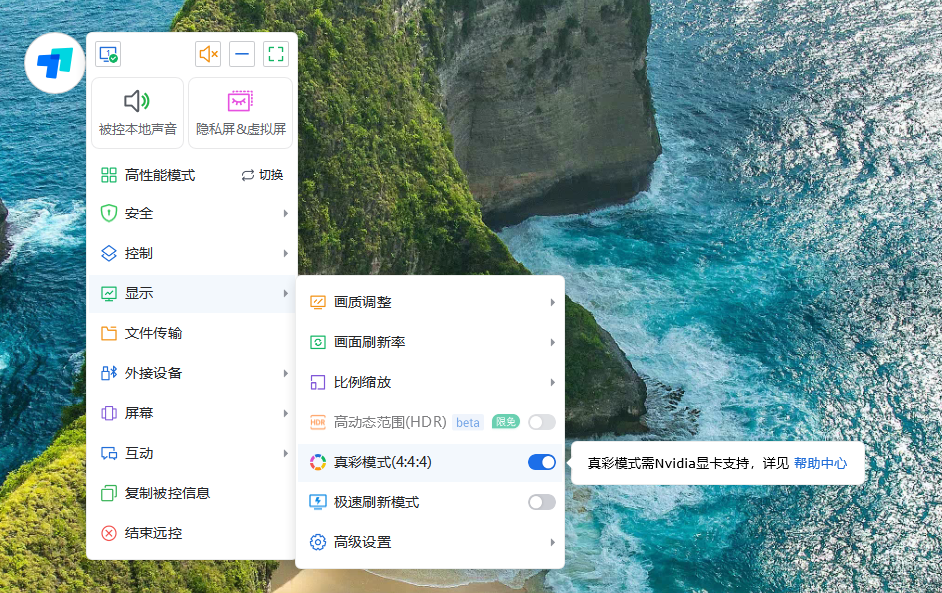This screenshot has width=942, height=593.
Task: Click the 屏幕 menu label
Action: click(139, 413)
